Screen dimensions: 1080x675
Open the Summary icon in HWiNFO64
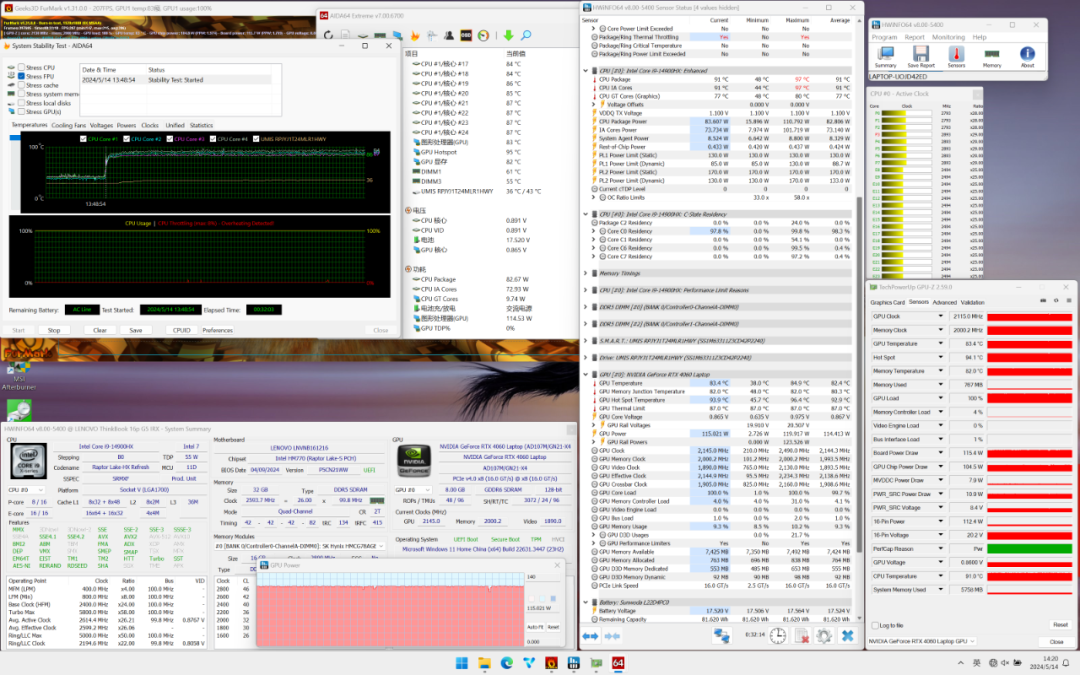885,55
